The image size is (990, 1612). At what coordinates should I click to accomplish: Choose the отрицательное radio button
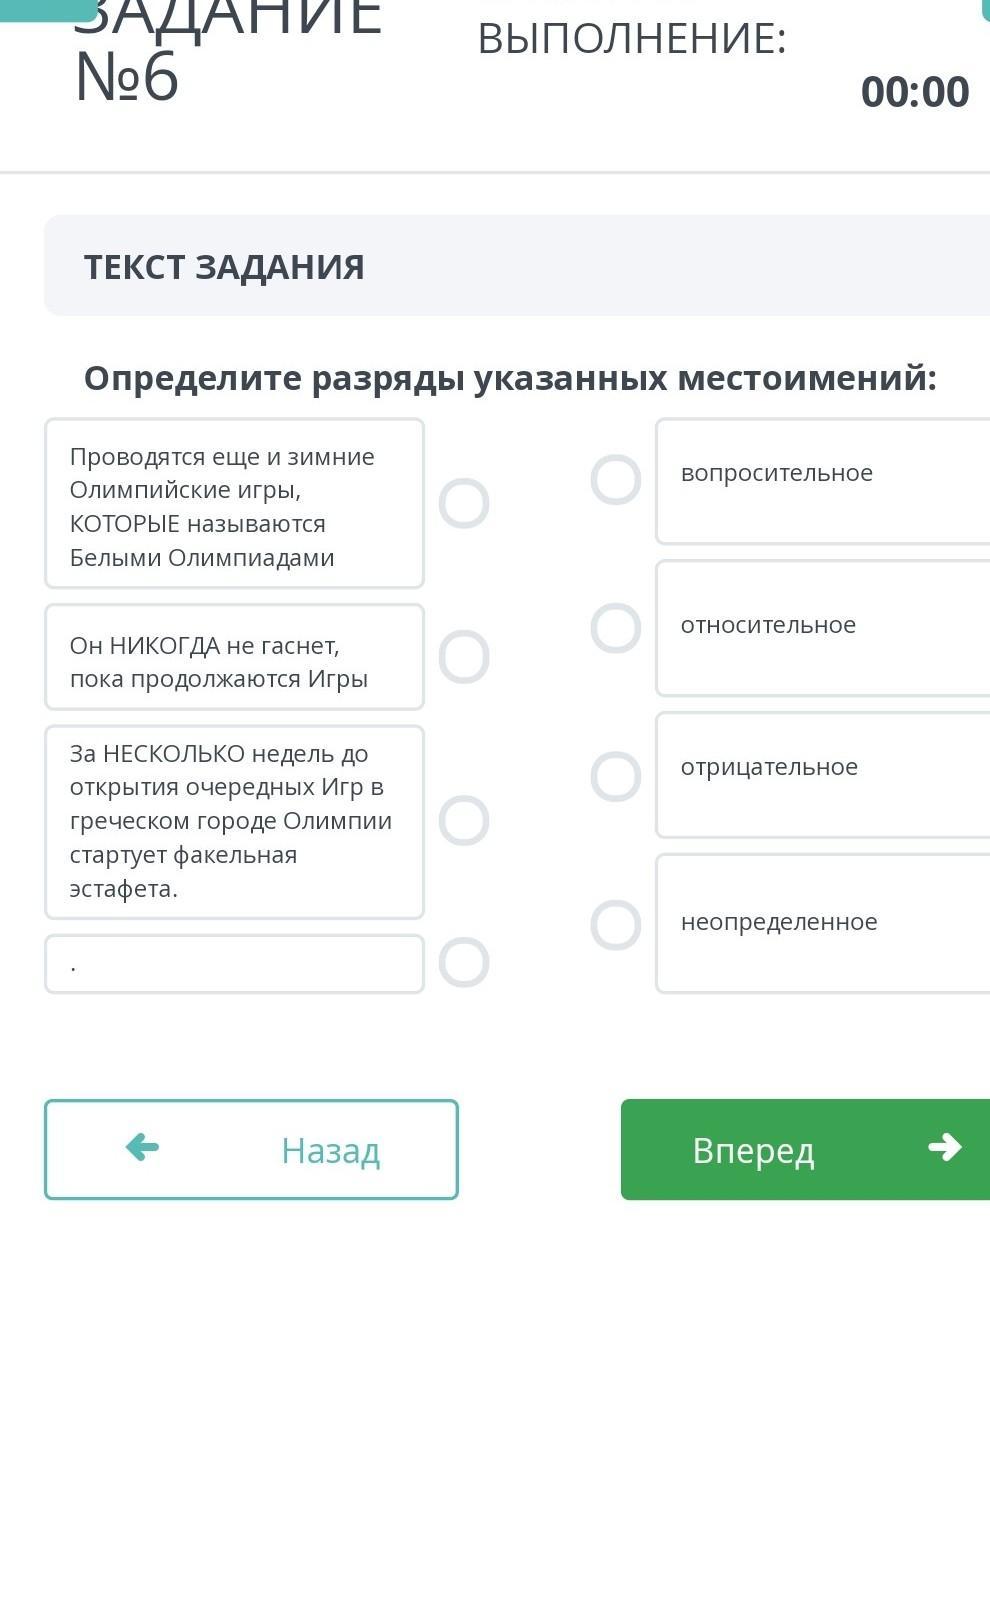tap(616, 777)
